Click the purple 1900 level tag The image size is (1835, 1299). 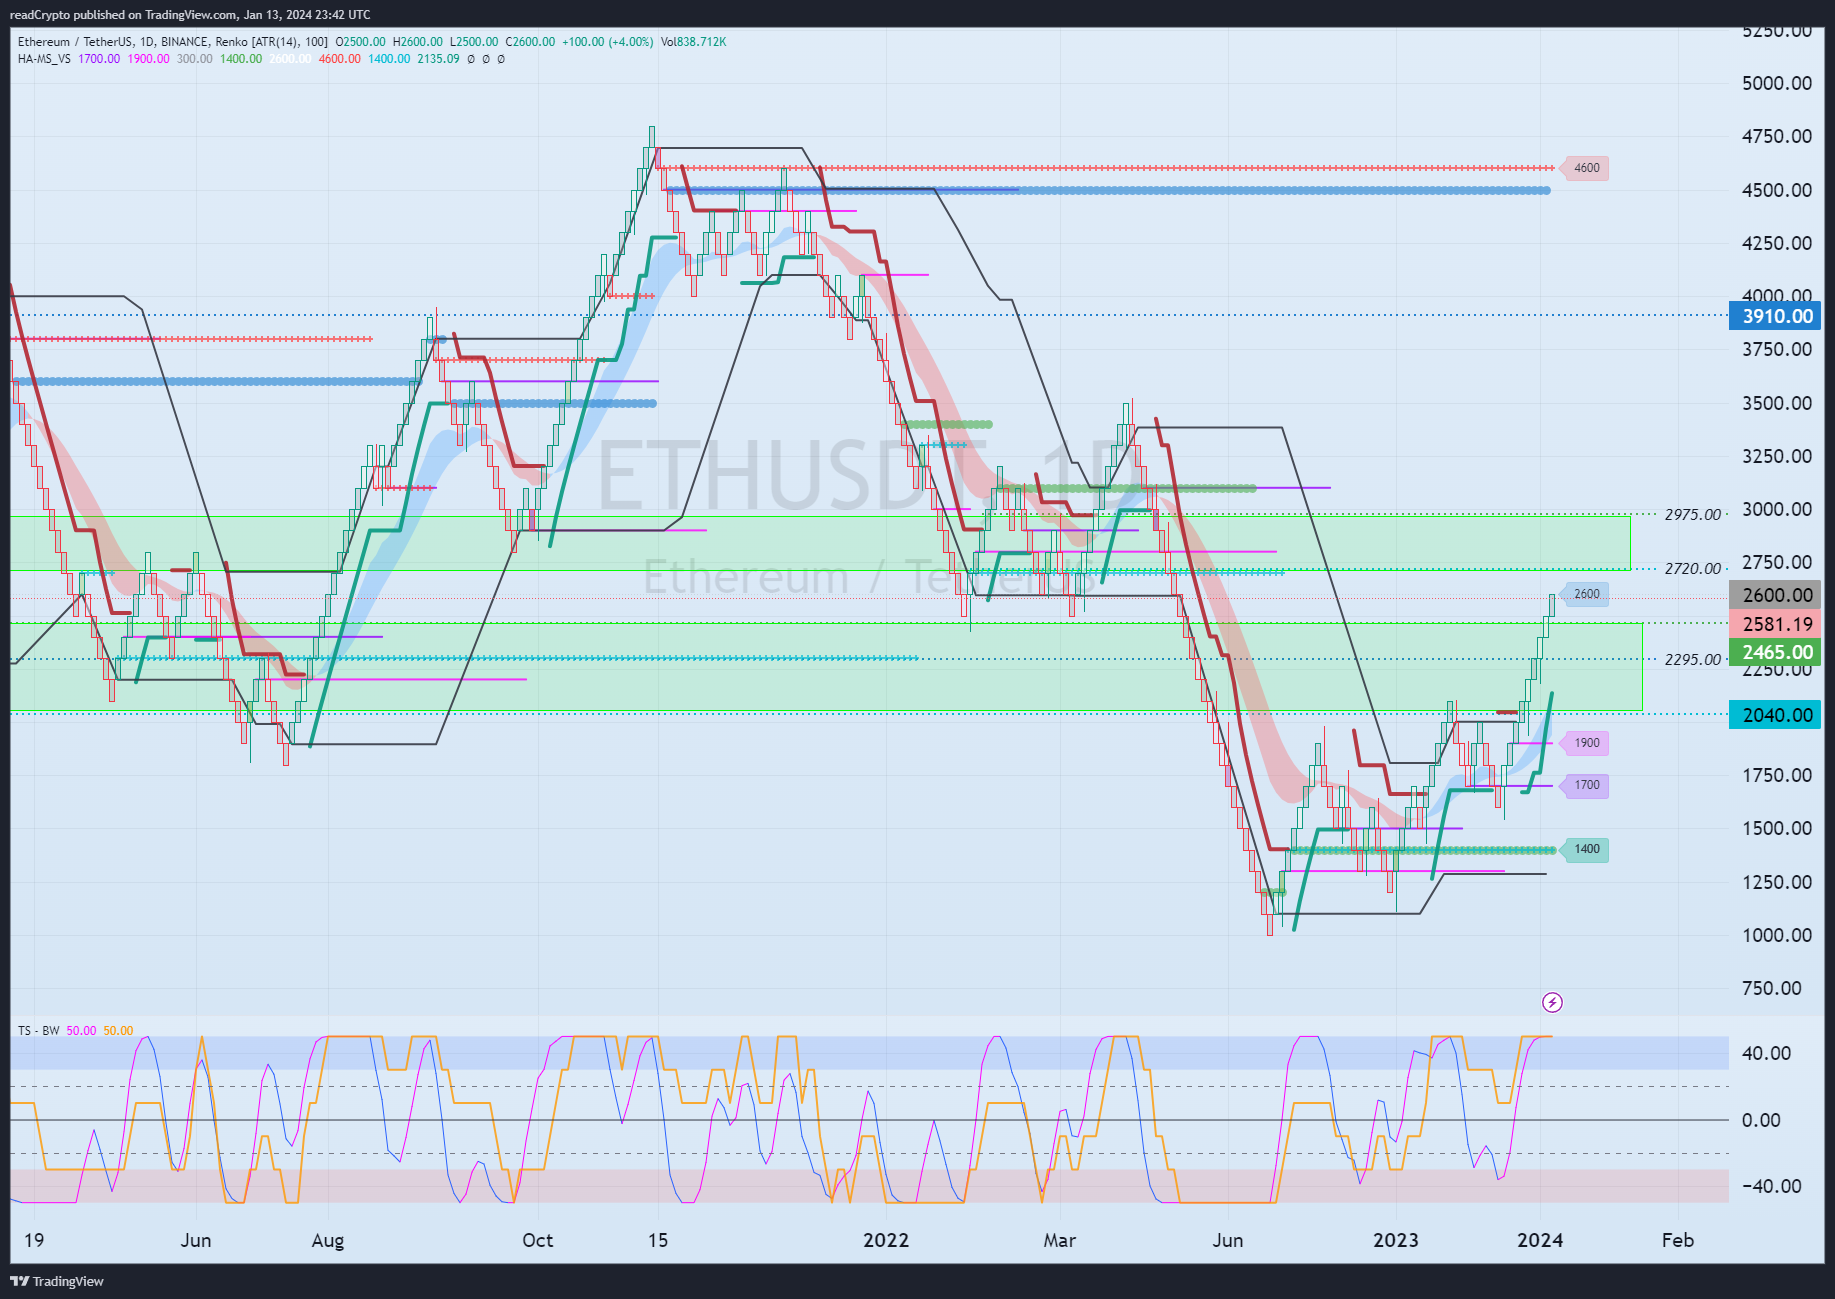click(1586, 743)
